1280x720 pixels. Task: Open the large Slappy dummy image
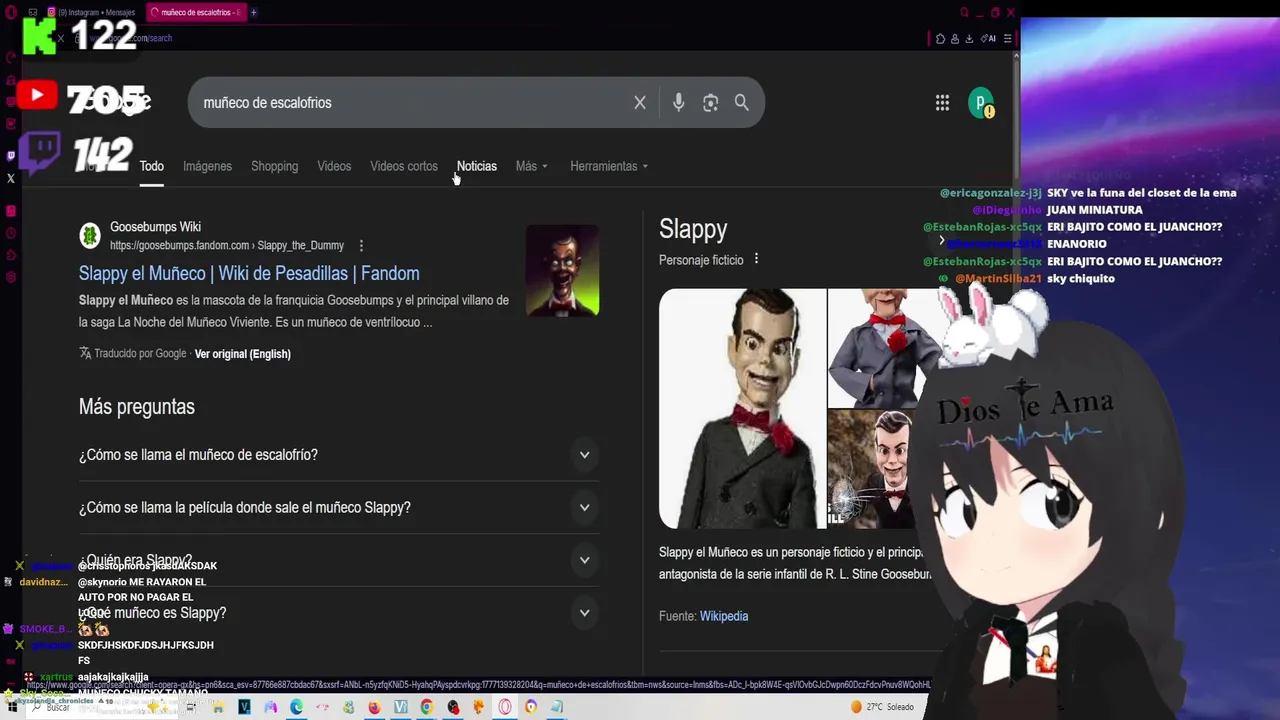tap(742, 408)
